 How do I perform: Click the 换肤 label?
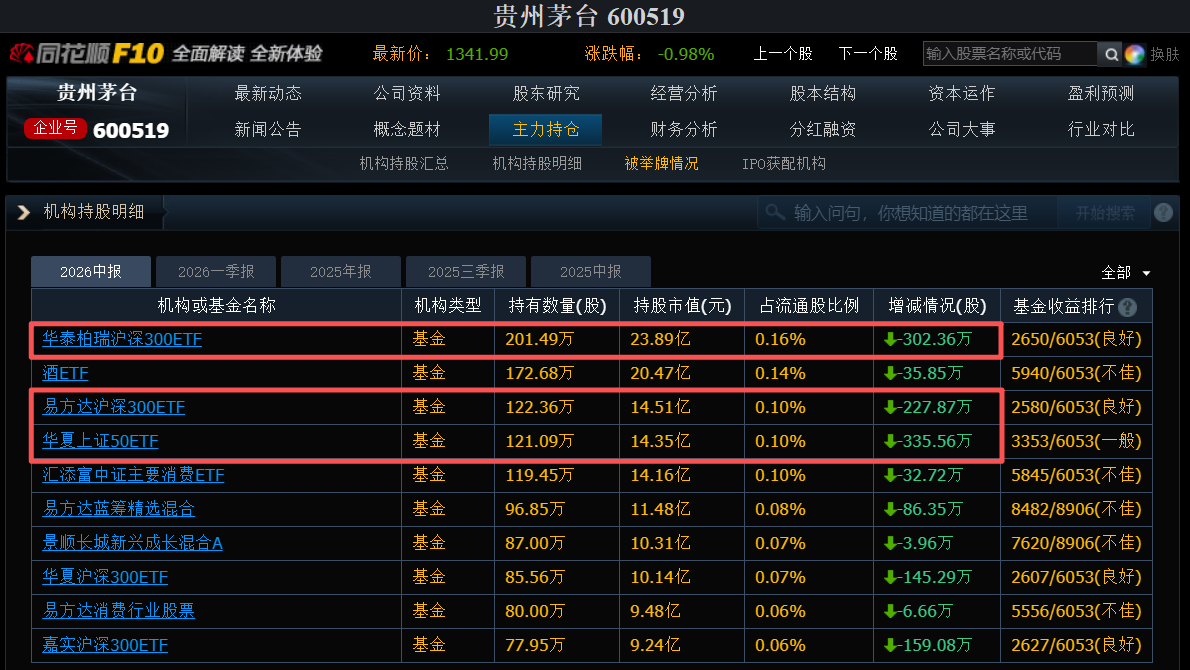click(x=1164, y=54)
